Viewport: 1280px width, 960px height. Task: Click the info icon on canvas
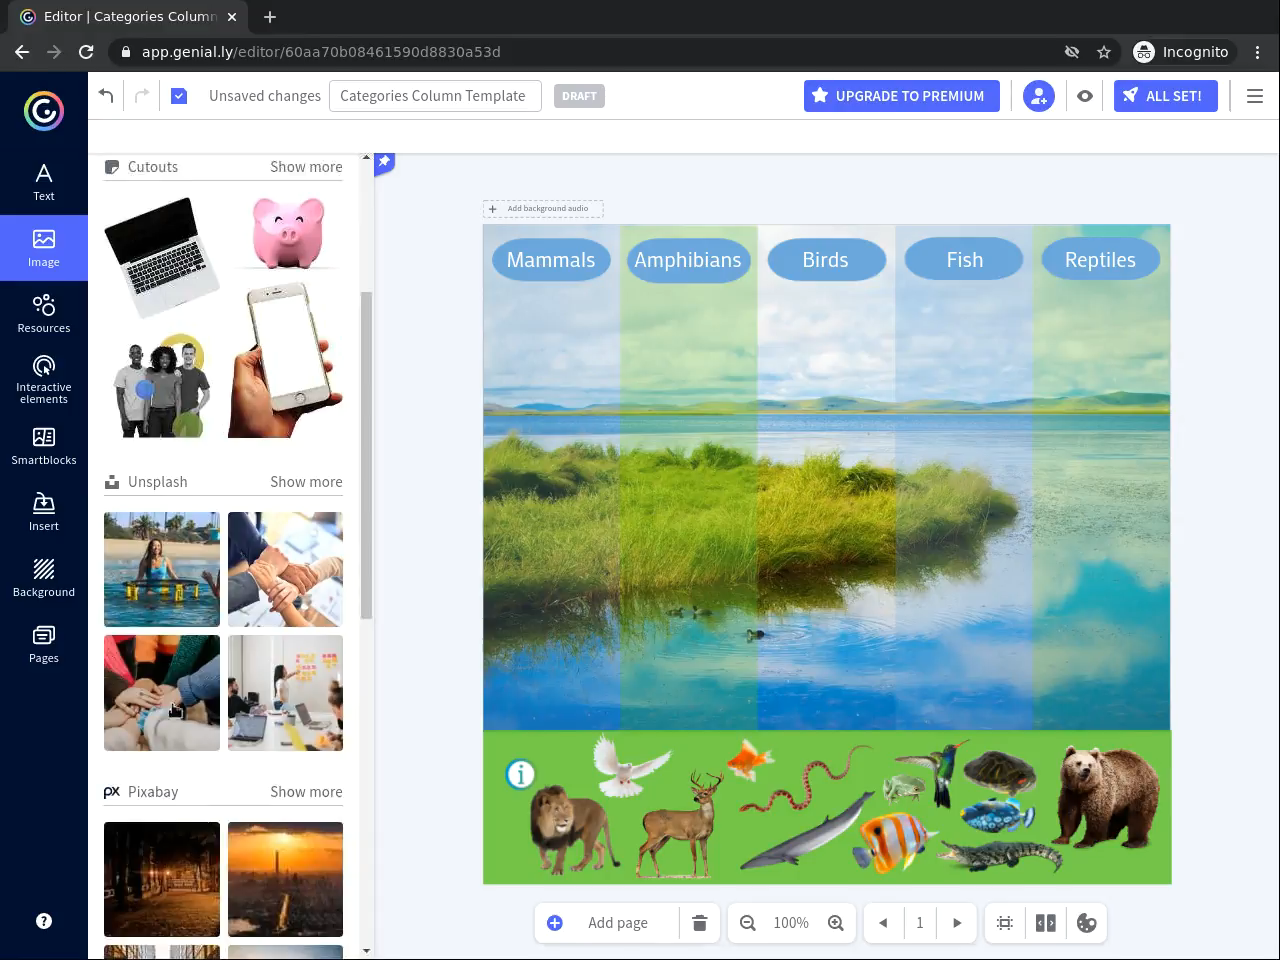(520, 774)
